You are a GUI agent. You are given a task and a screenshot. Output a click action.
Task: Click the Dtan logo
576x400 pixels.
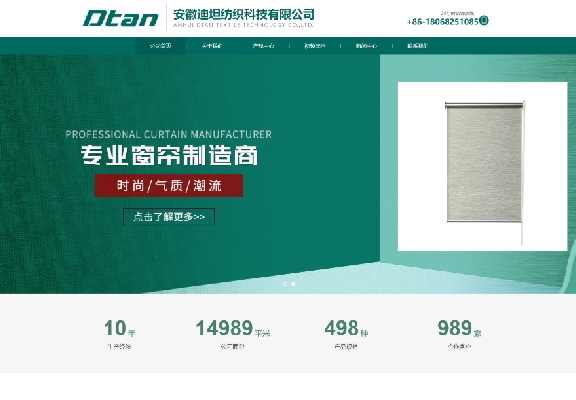tap(120, 18)
